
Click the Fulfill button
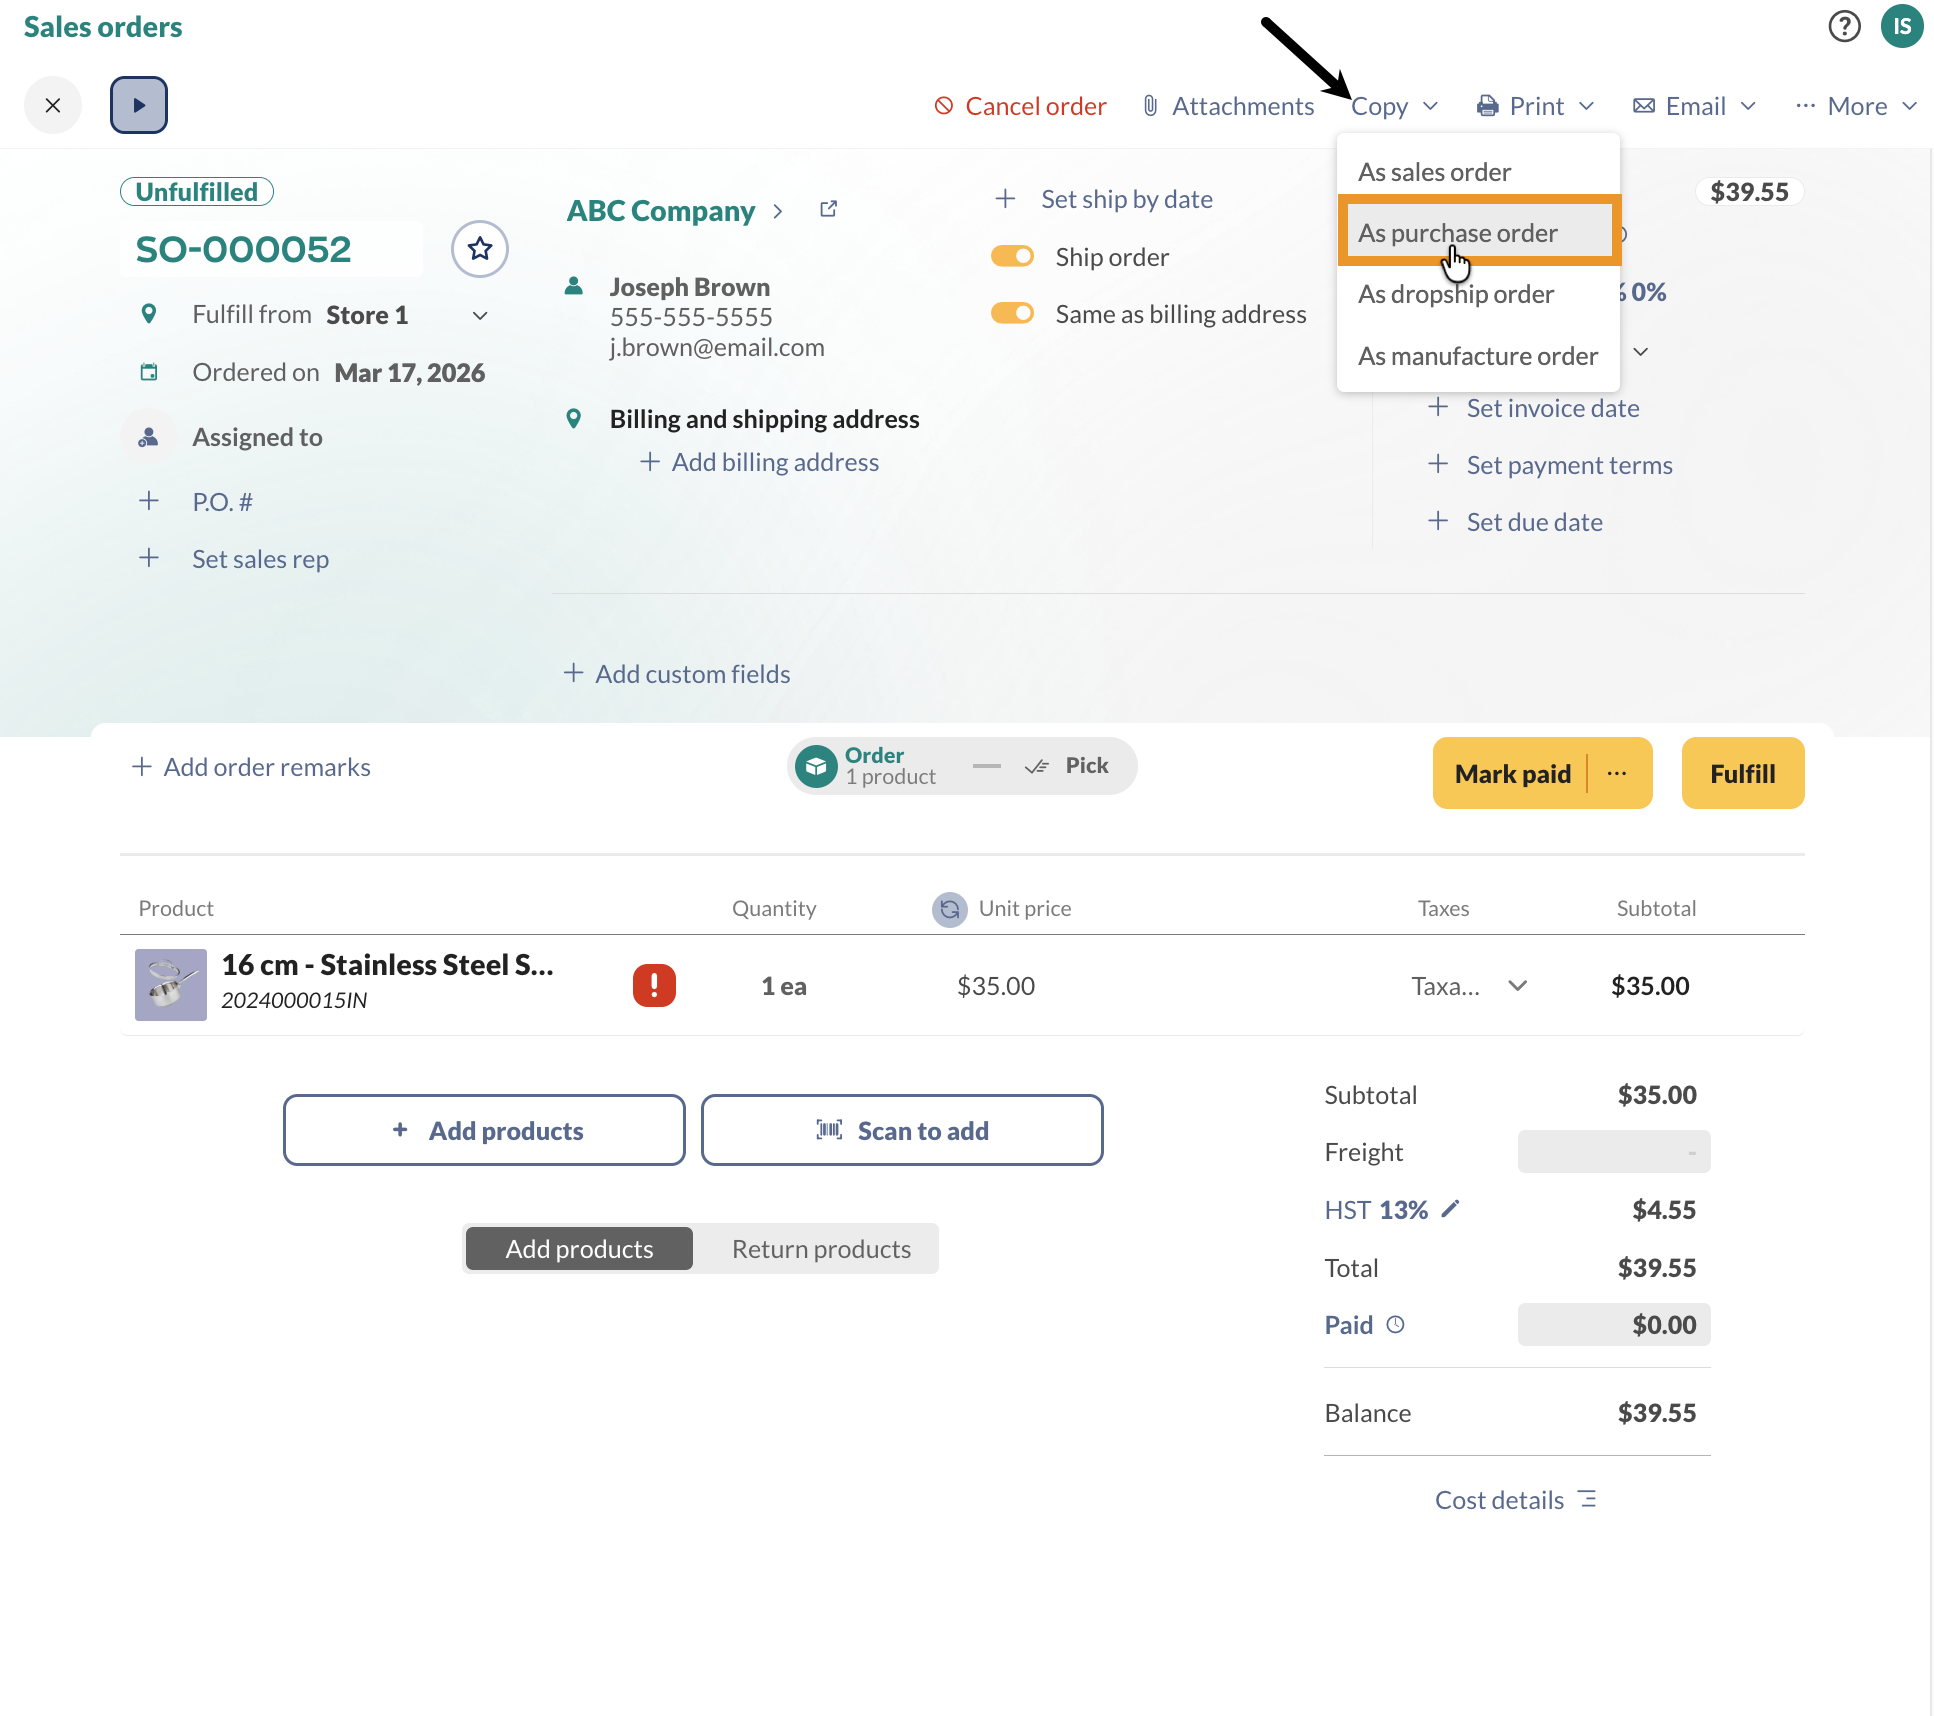click(1742, 773)
